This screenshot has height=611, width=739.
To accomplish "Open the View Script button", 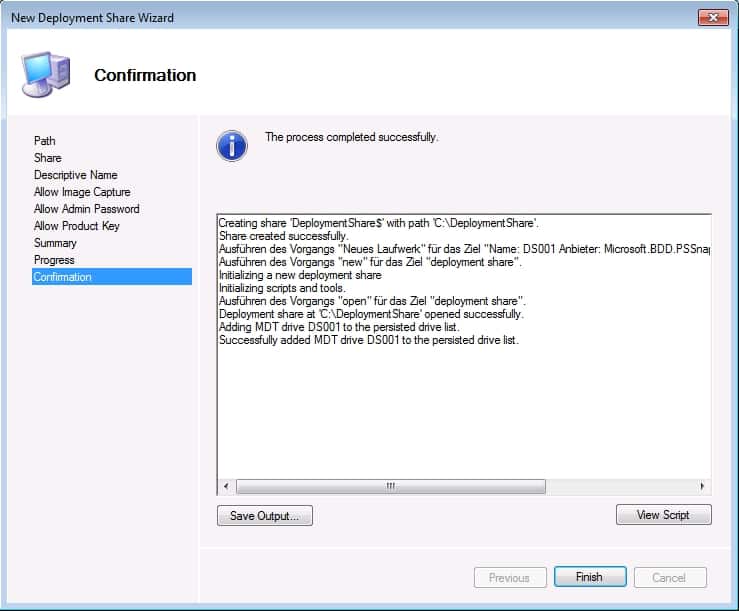I will coord(663,515).
